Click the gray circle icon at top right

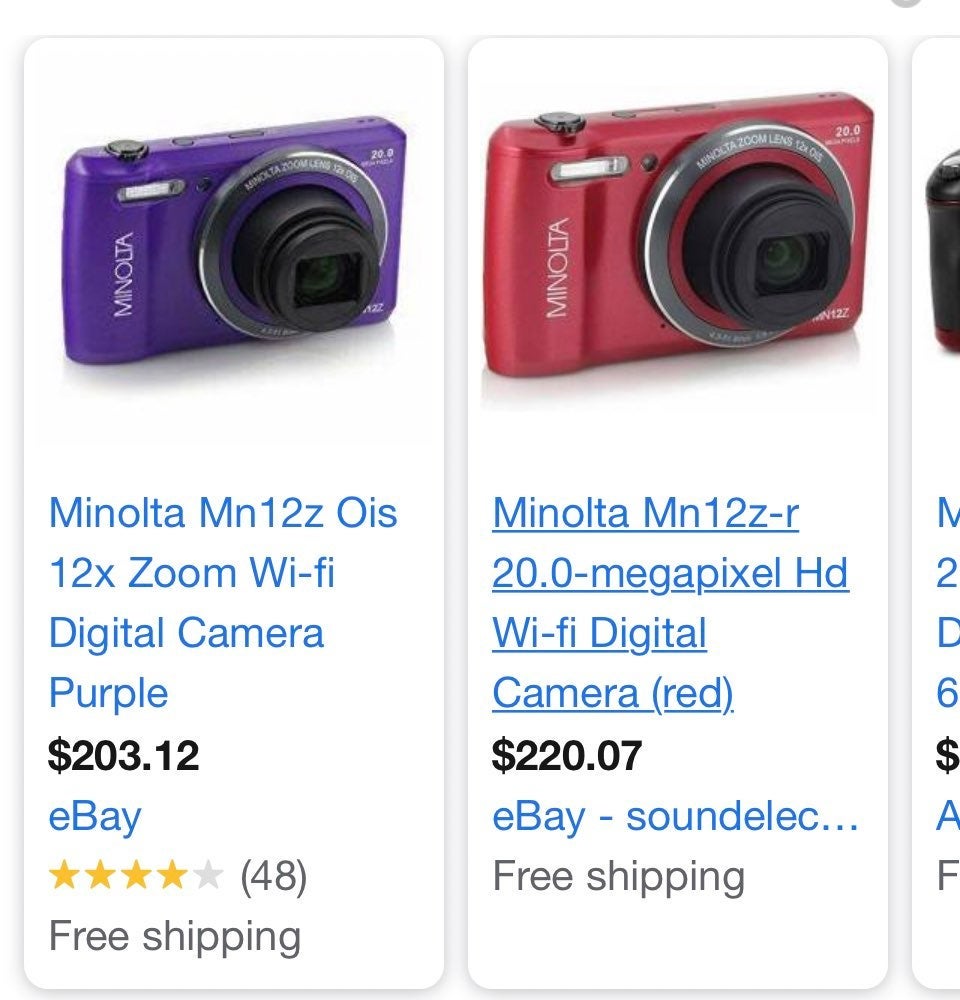click(x=906, y=3)
